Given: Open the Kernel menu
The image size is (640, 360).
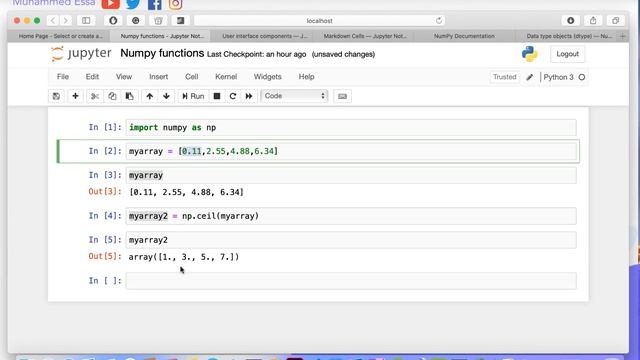Looking at the screenshot, I should [x=226, y=77].
